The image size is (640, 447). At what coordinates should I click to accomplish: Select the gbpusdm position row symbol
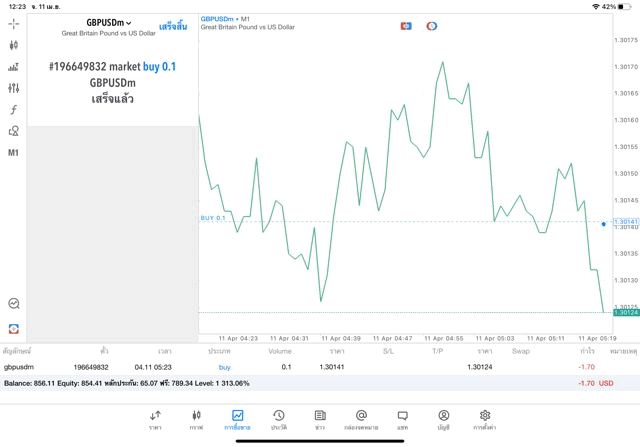click(19, 367)
